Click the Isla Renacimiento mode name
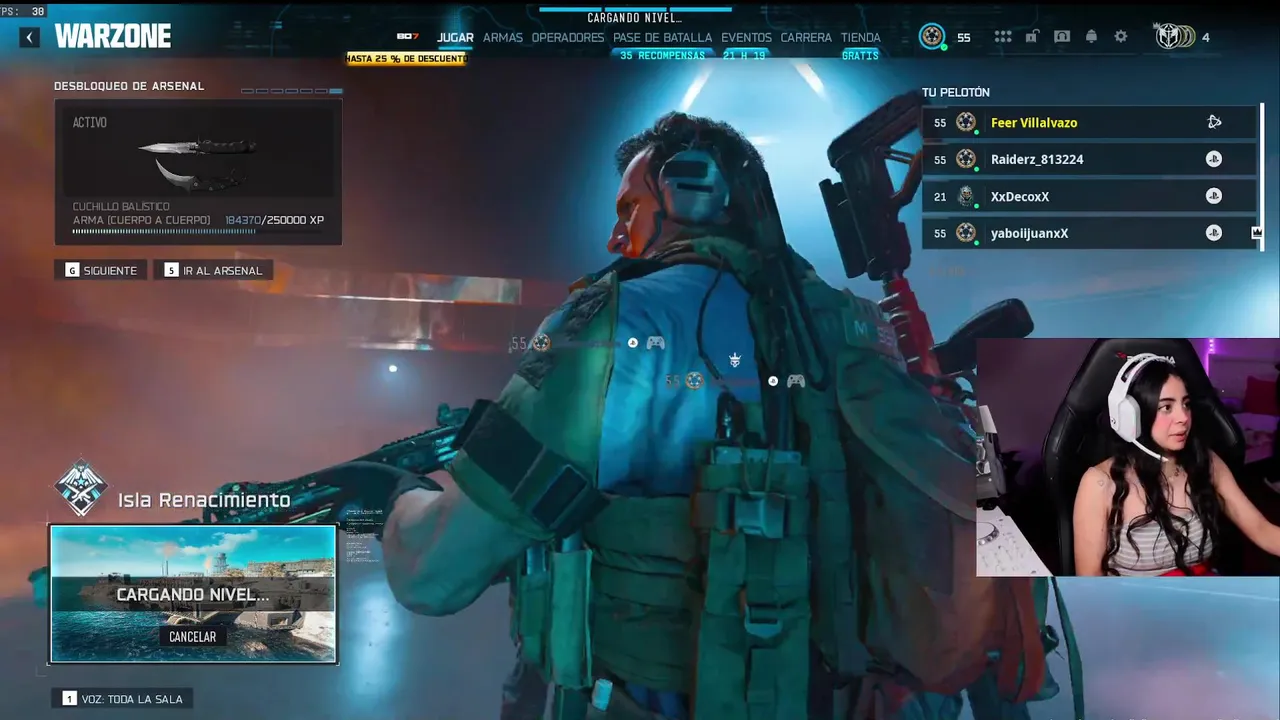The image size is (1280, 720). coord(204,500)
